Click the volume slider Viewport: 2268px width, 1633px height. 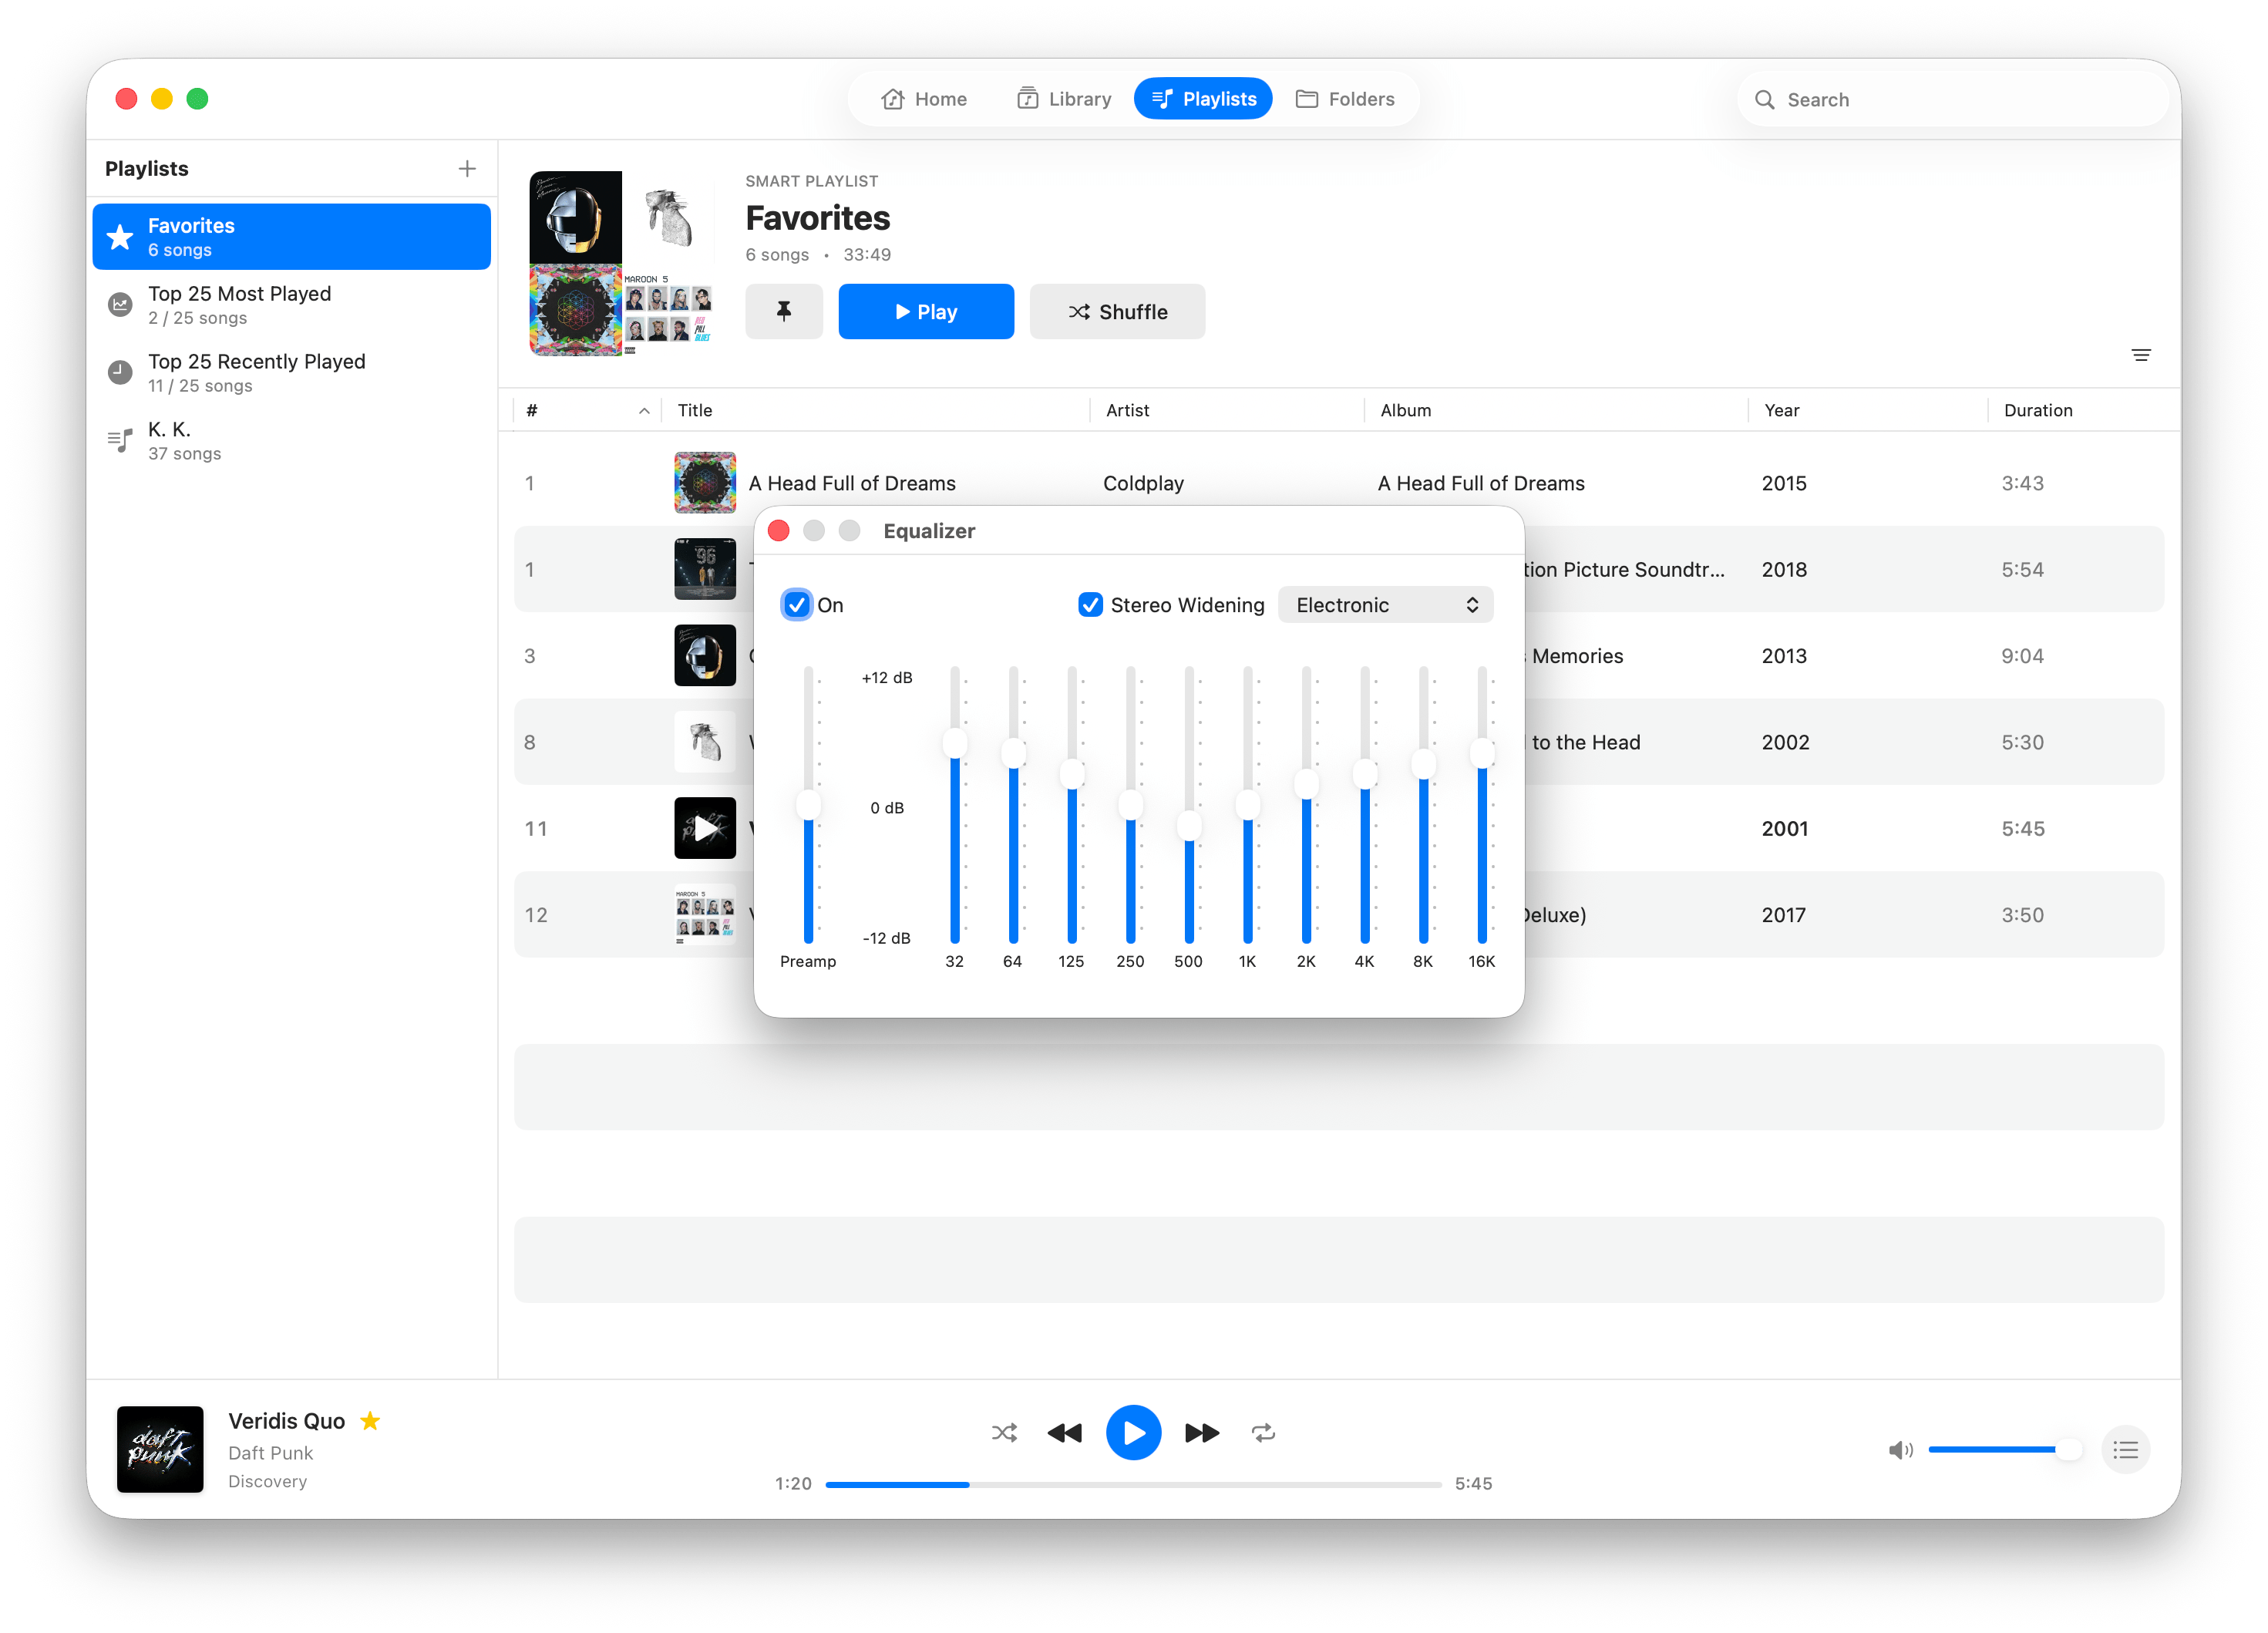coord(2004,1450)
